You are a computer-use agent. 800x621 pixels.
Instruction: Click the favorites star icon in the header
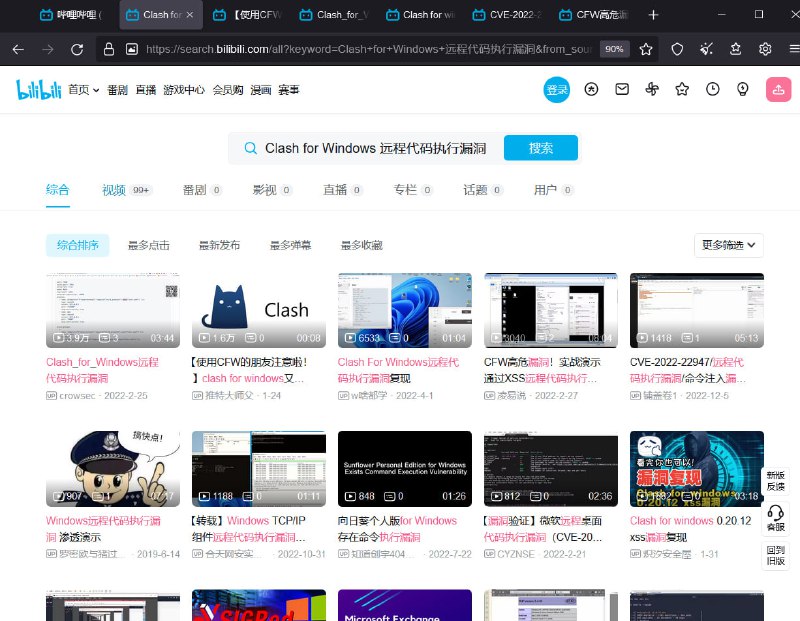click(x=682, y=89)
